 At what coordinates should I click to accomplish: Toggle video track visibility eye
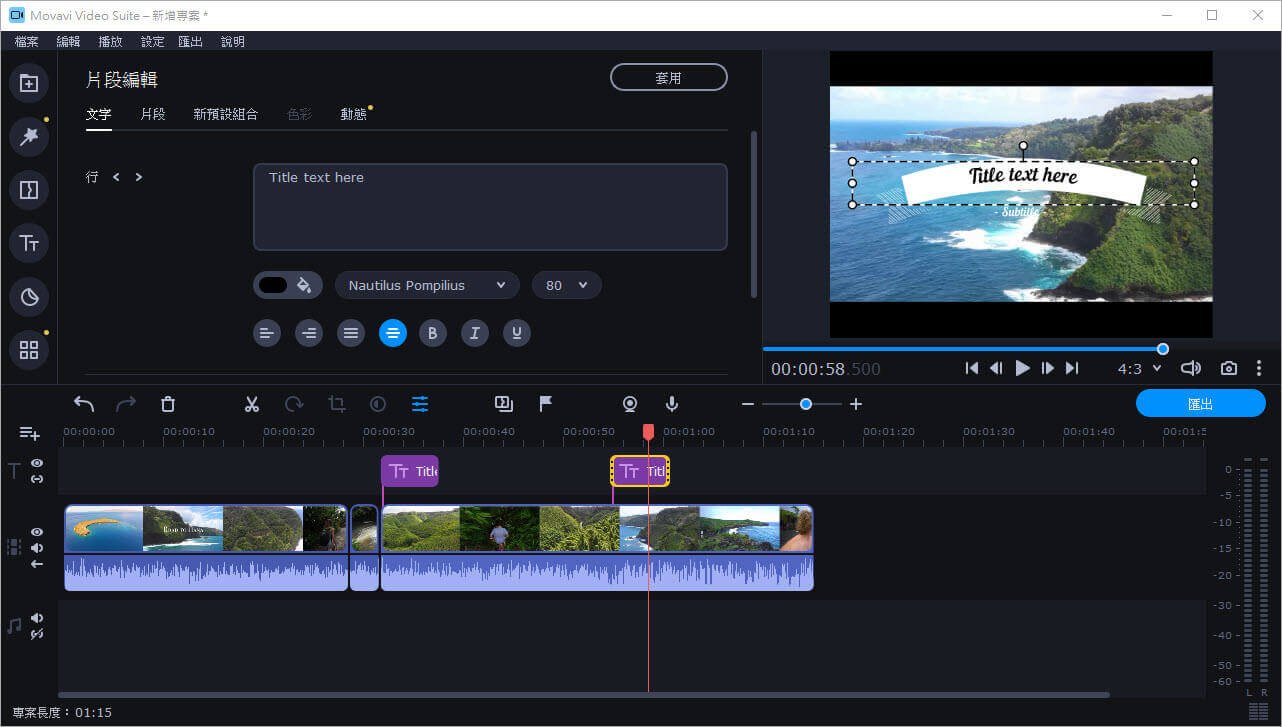pyautogui.click(x=37, y=532)
